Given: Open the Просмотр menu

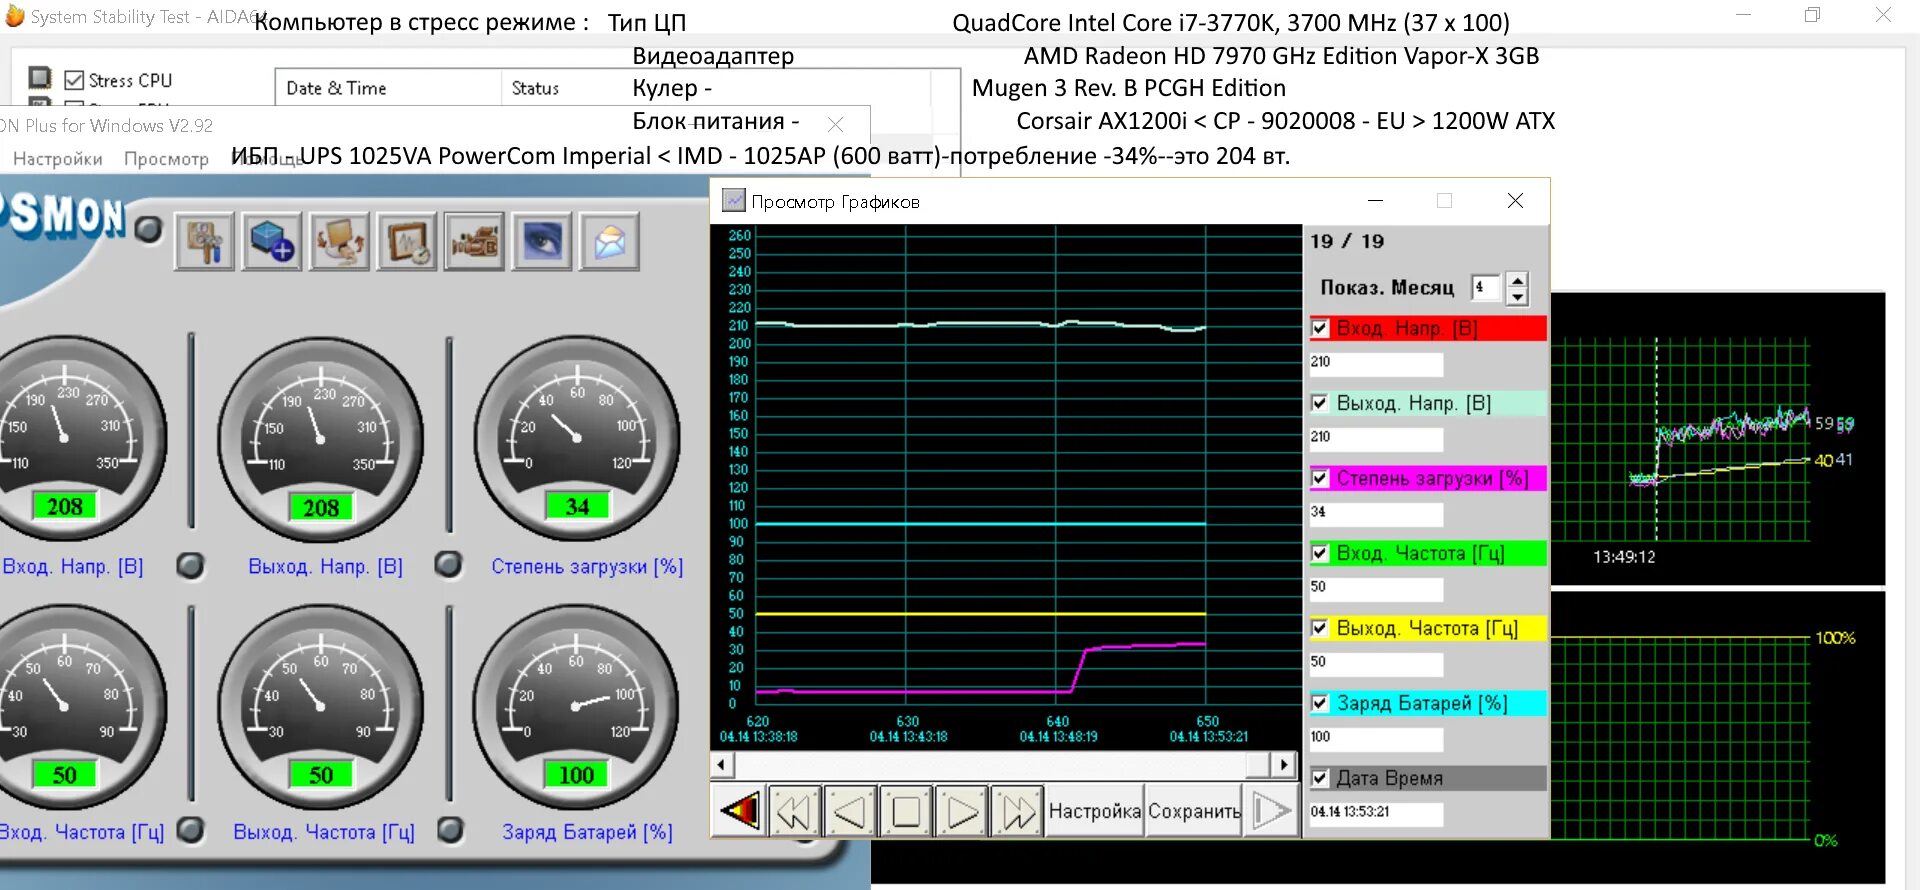Looking at the screenshot, I should tap(166, 159).
